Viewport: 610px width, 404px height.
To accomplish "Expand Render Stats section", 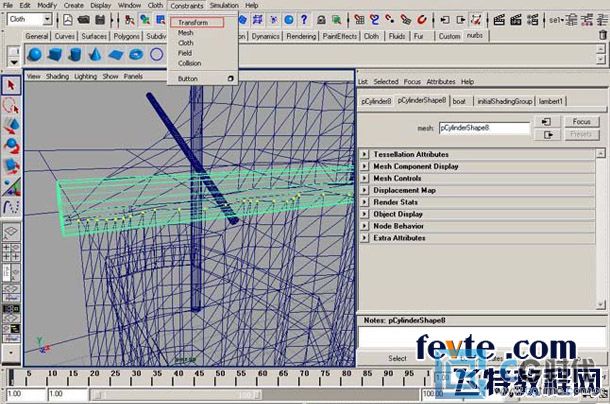I will (x=365, y=202).
